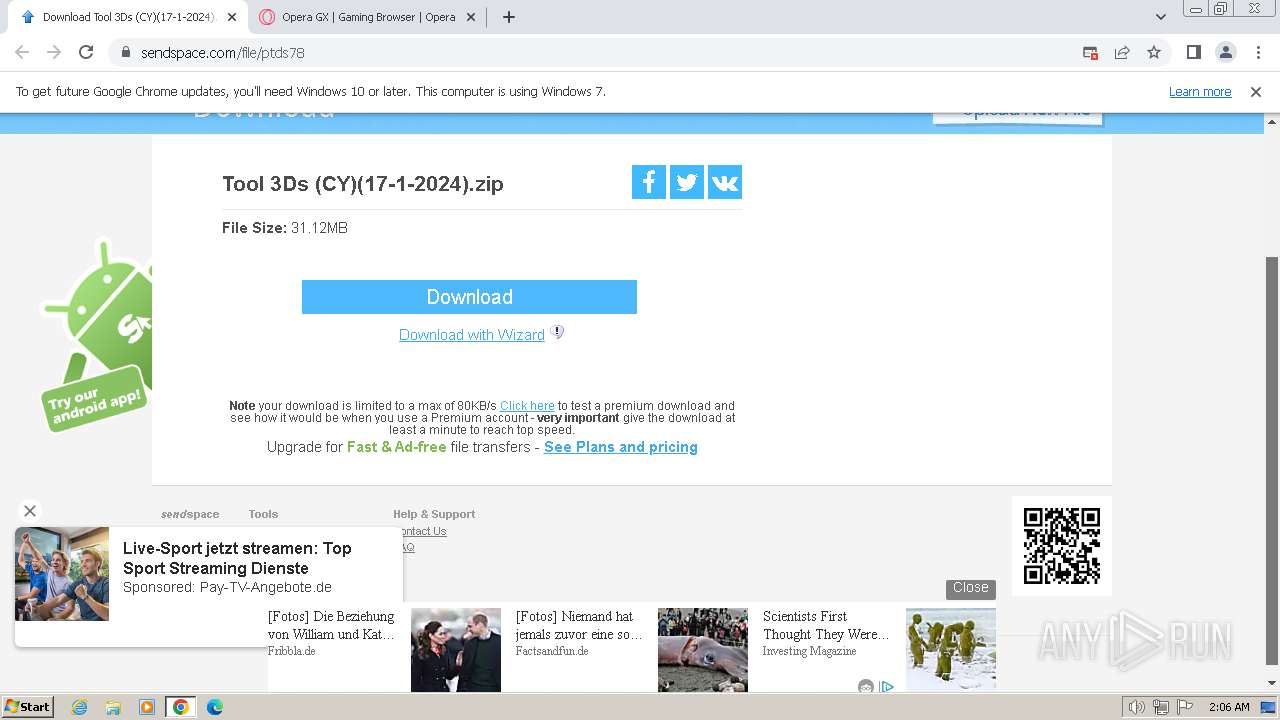Image resolution: width=1280 pixels, height=720 pixels.
Task: Open Chrome profile avatar
Action: (x=1225, y=52)
